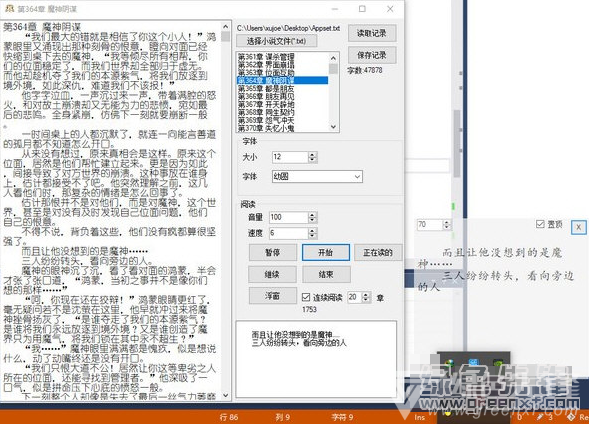Screen dimensions: 589x424
Task: Click the 正在读的 button
Action: click(378, 252)
